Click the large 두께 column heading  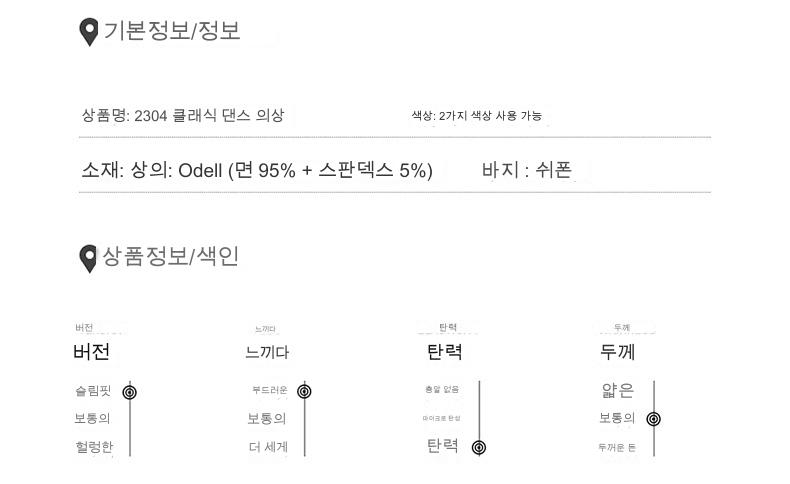tap(617, 352)
